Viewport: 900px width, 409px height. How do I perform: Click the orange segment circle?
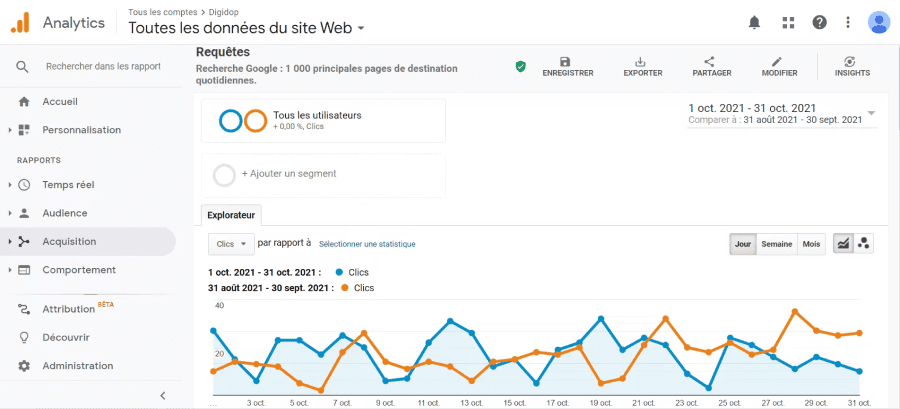point(255,121)
